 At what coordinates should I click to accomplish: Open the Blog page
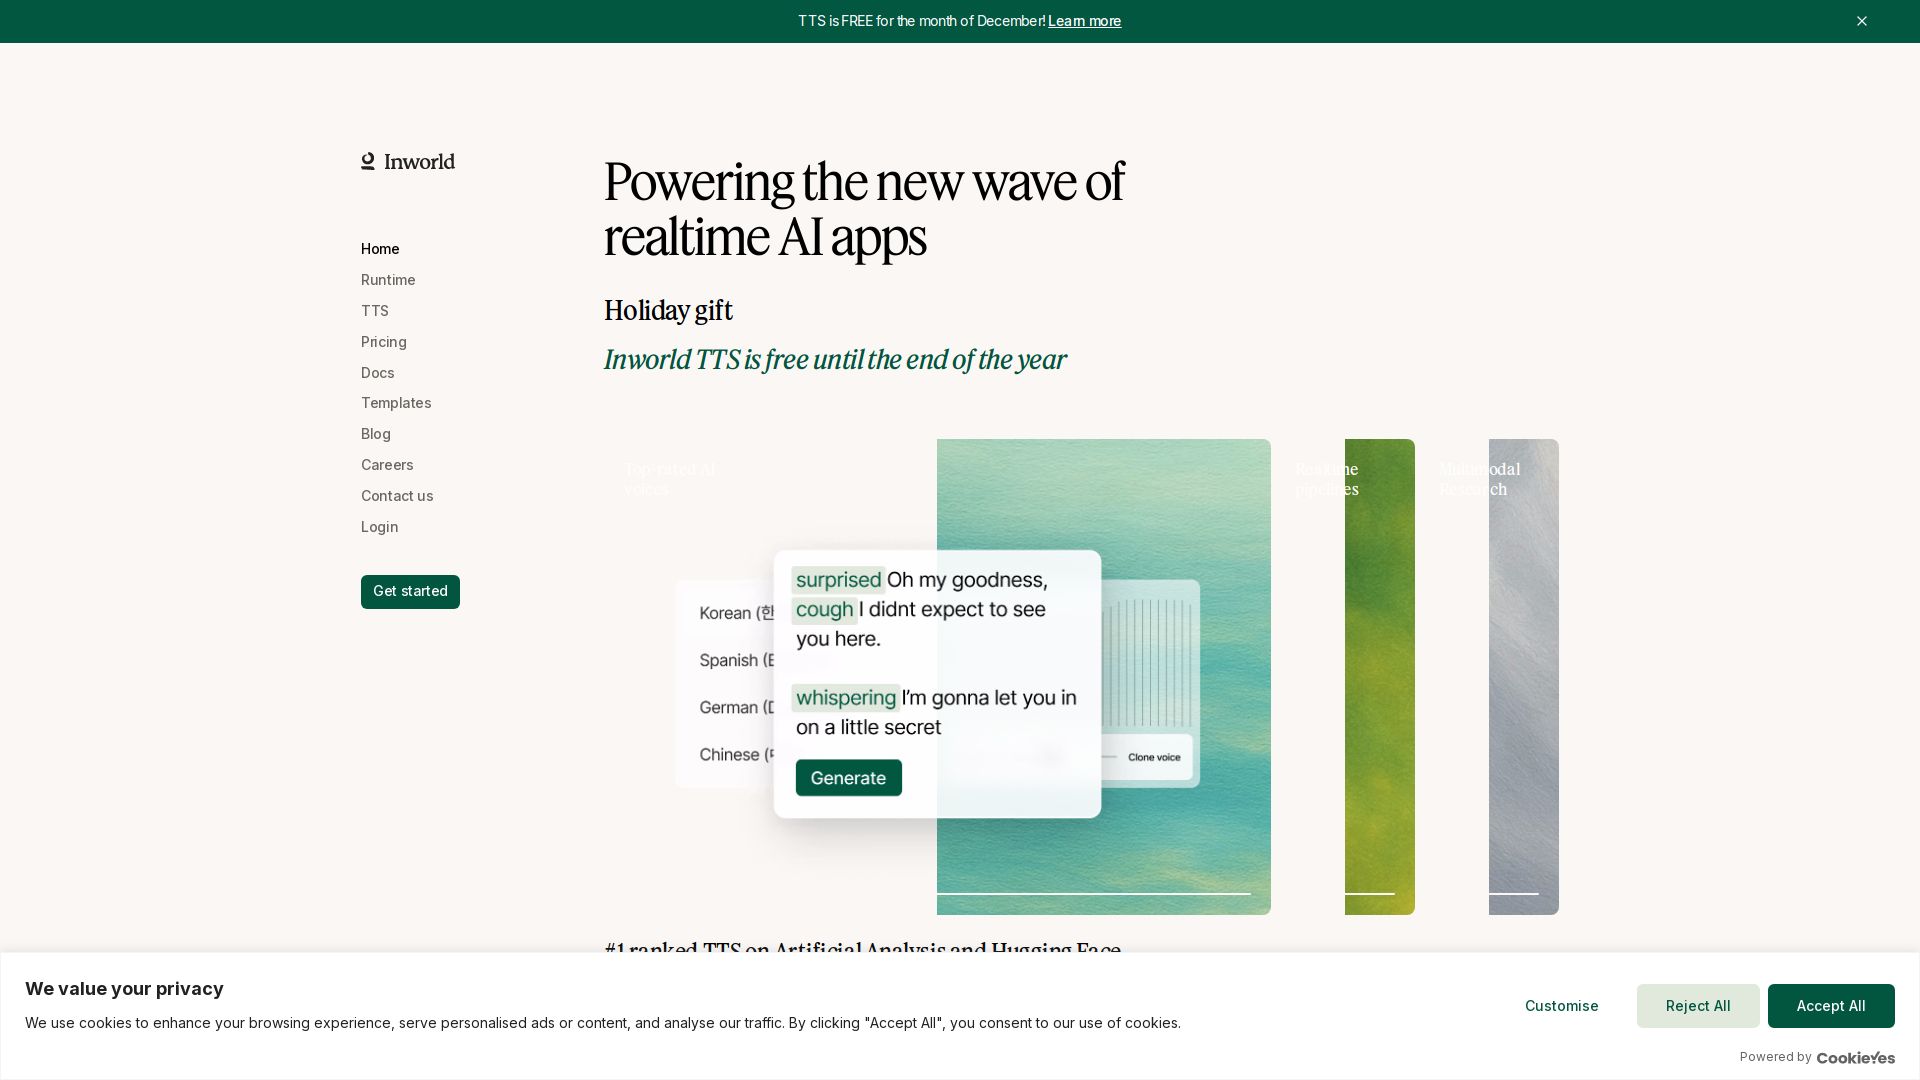(376, 434)
